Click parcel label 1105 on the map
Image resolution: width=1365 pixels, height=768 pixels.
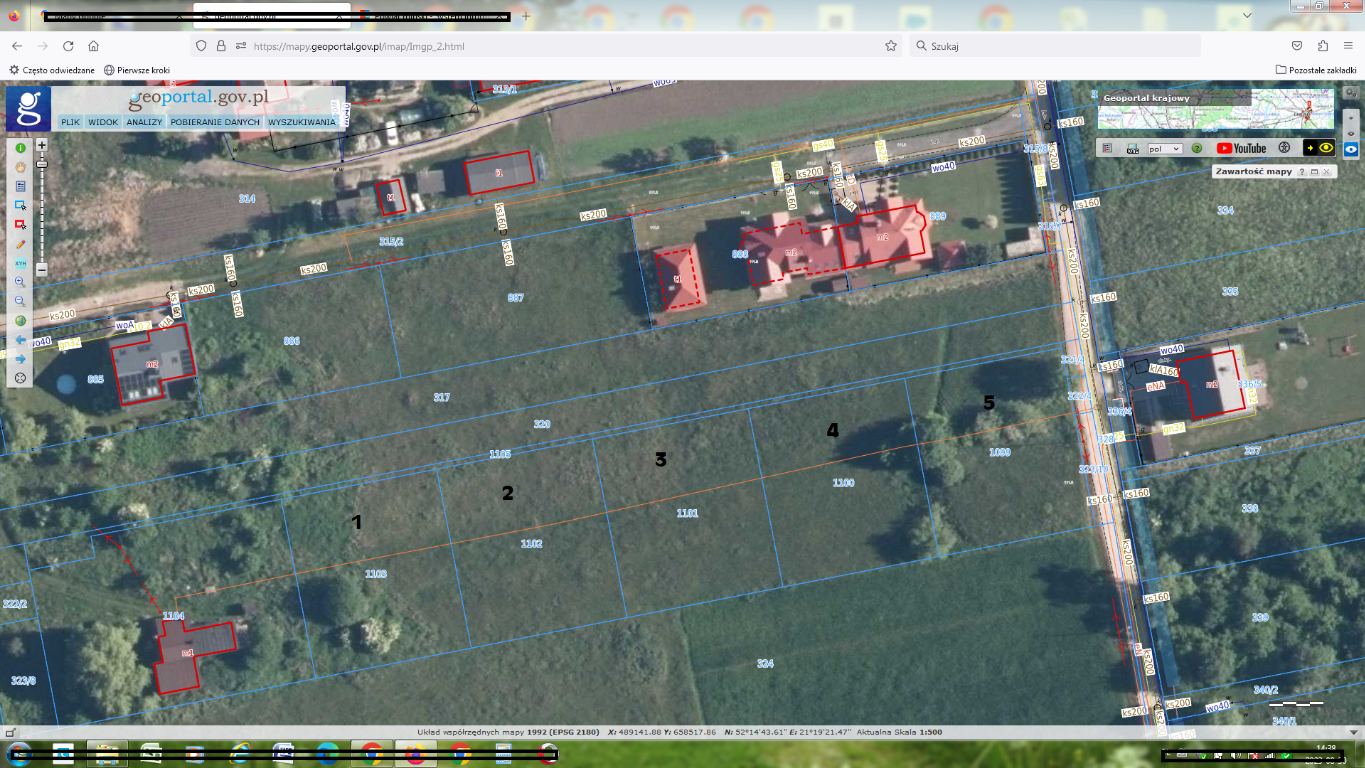[x=500, y=454]
